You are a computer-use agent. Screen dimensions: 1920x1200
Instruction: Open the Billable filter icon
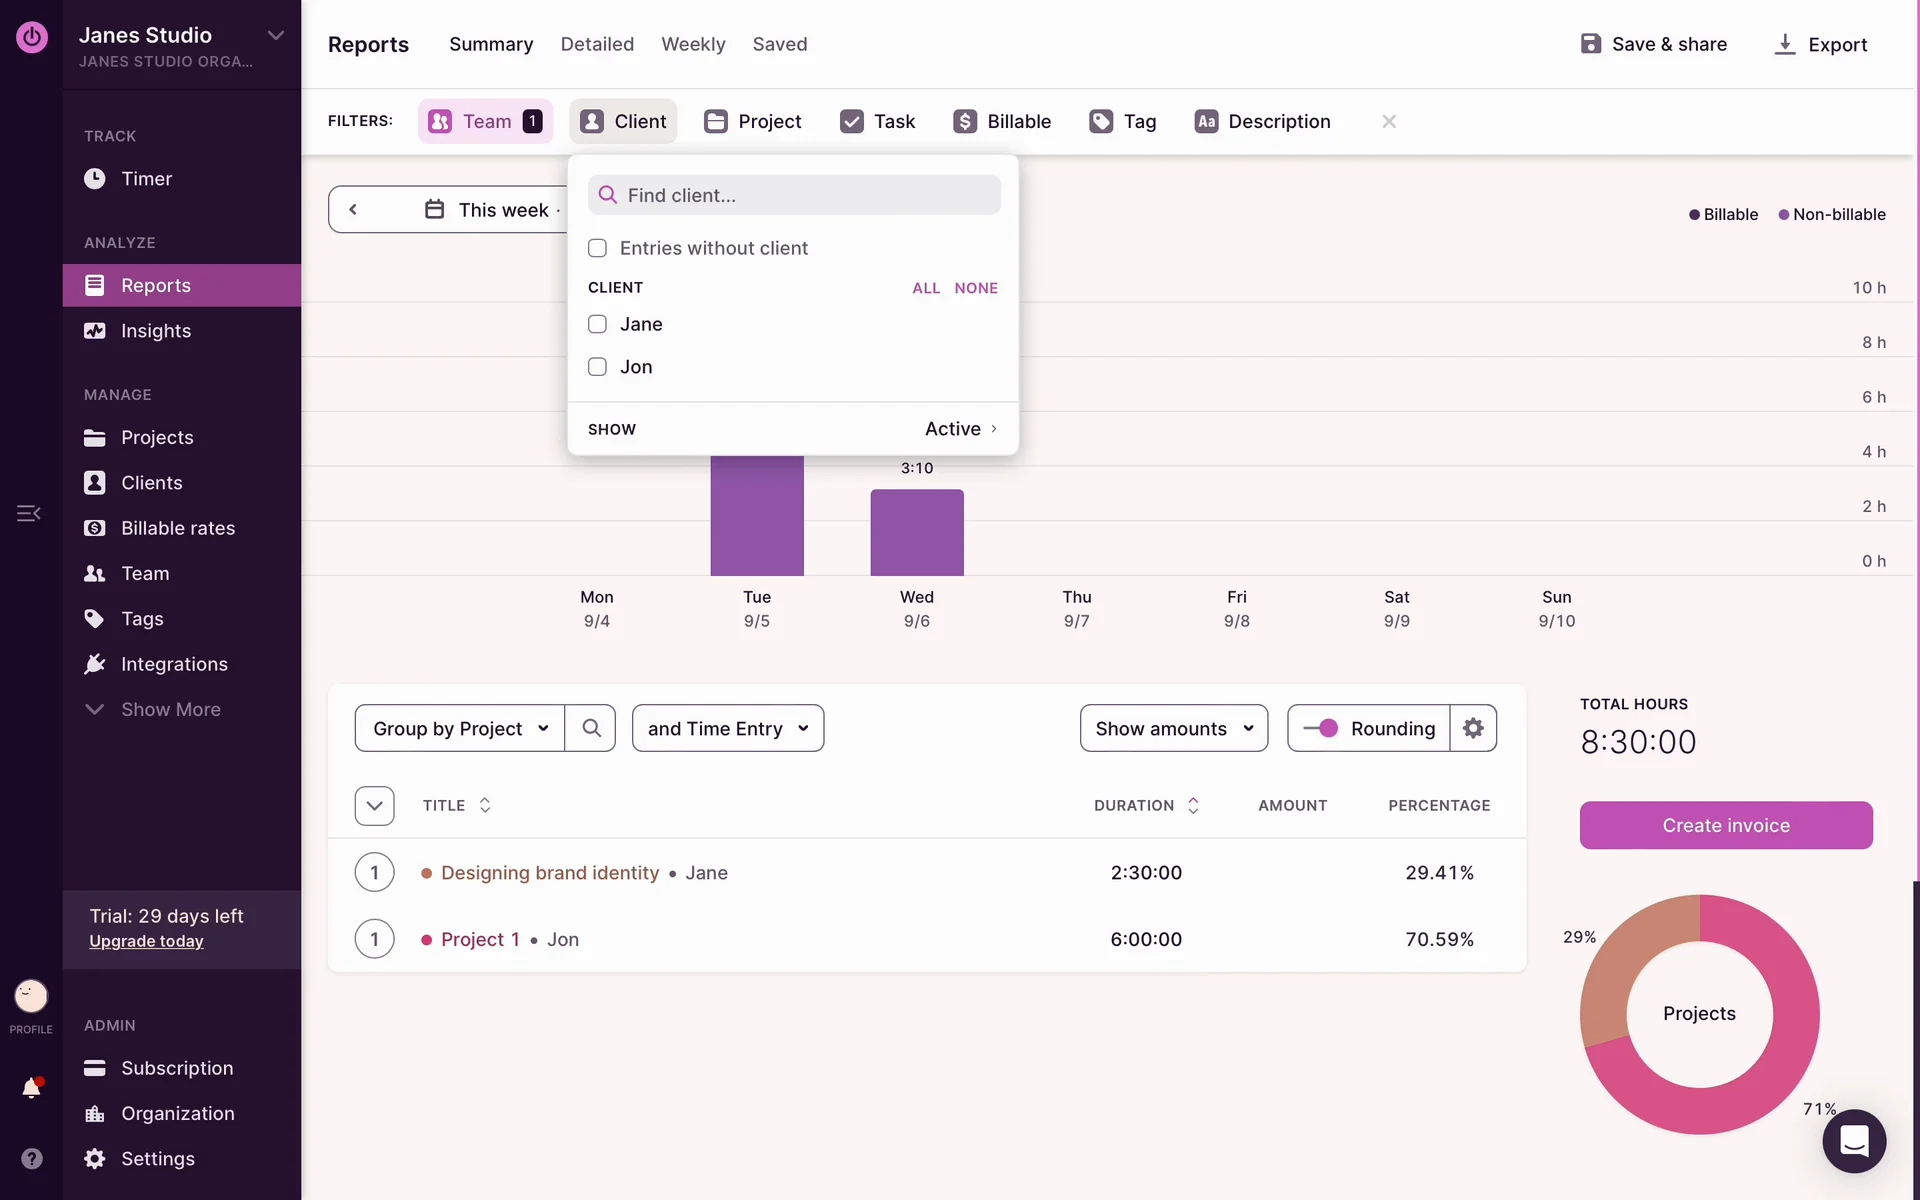(x=965, y=121)
